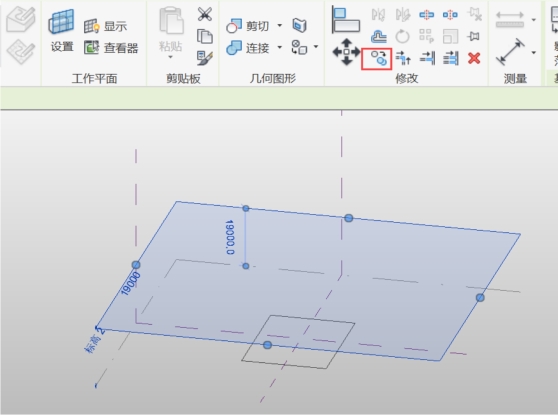Viewport: 558px width, 415px height.
Task: Select the Match Type Properties paintbrush icon
Action: pyautogui.click(x=205, y=58)
